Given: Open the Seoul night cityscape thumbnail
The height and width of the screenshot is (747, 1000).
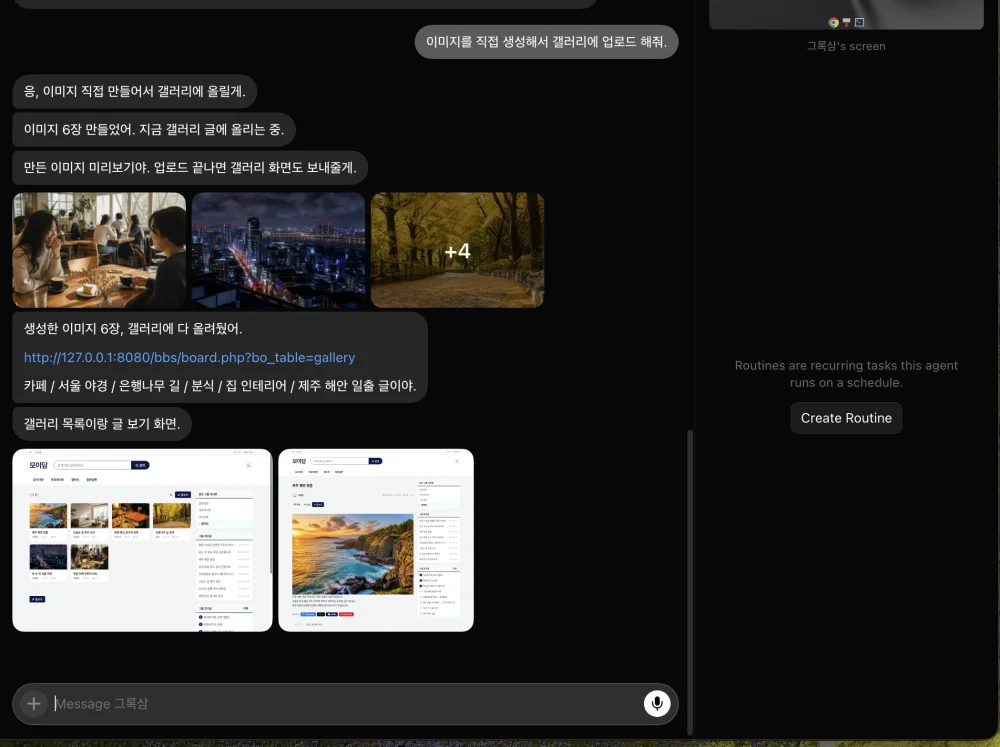Looking at the screenshot, I should coord(279,250).
